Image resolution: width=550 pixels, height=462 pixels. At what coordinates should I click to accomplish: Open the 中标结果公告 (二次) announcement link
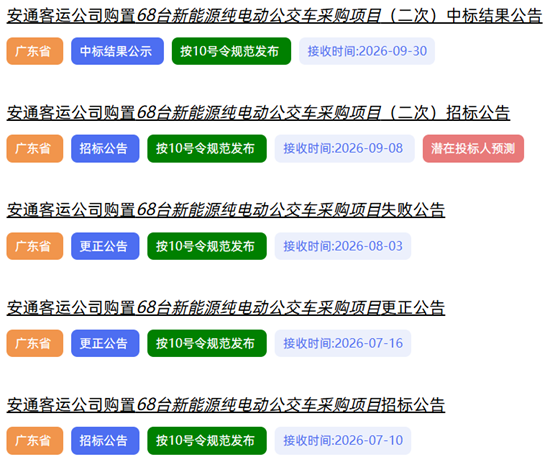pos(275,16)
